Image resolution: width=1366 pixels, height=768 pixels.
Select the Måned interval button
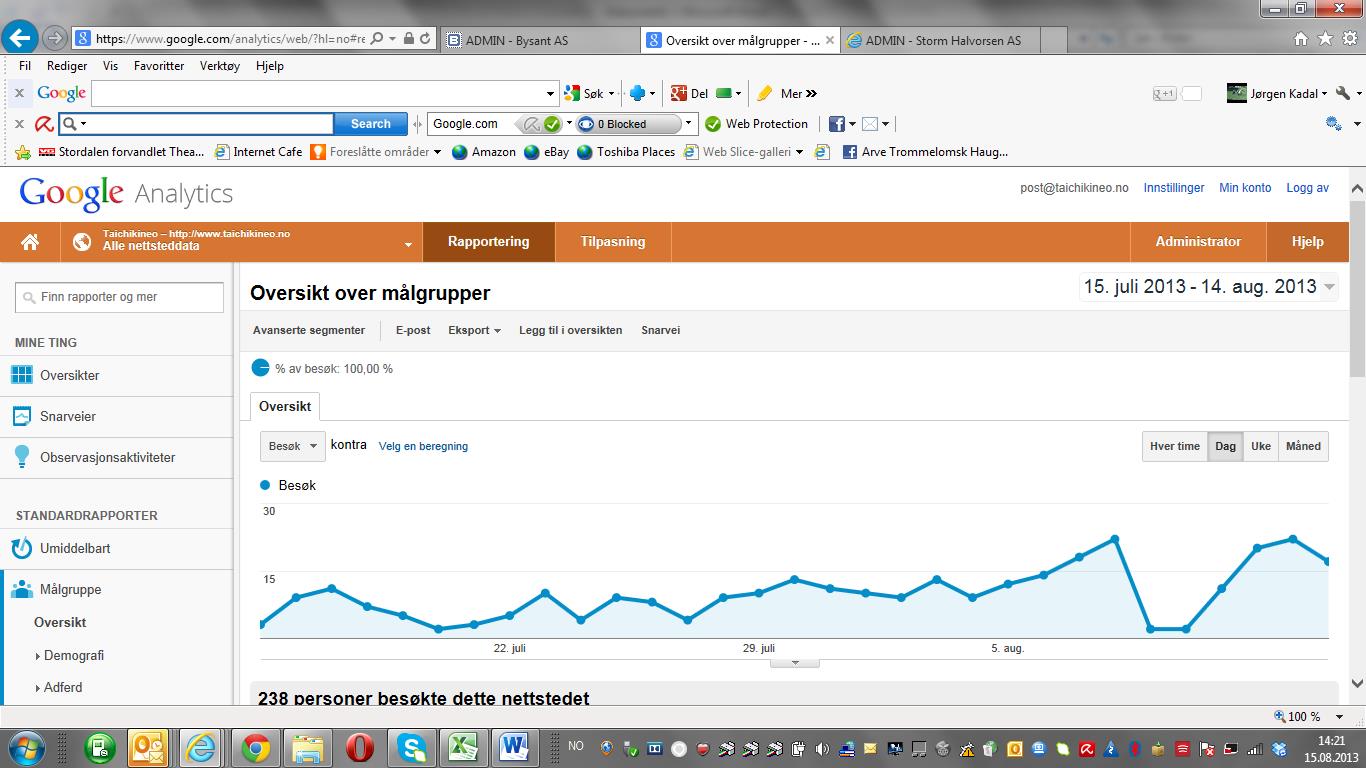click(1303, 446)
